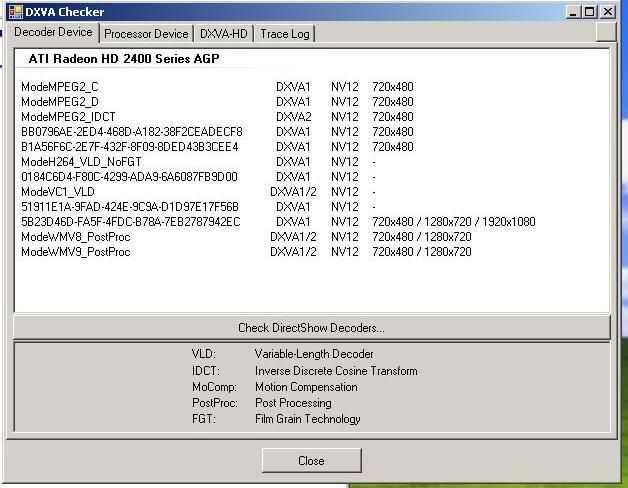Viewport: 628px width, 488px height.
Task: Click the MoComp: legend label
Action: click(214, 387)
